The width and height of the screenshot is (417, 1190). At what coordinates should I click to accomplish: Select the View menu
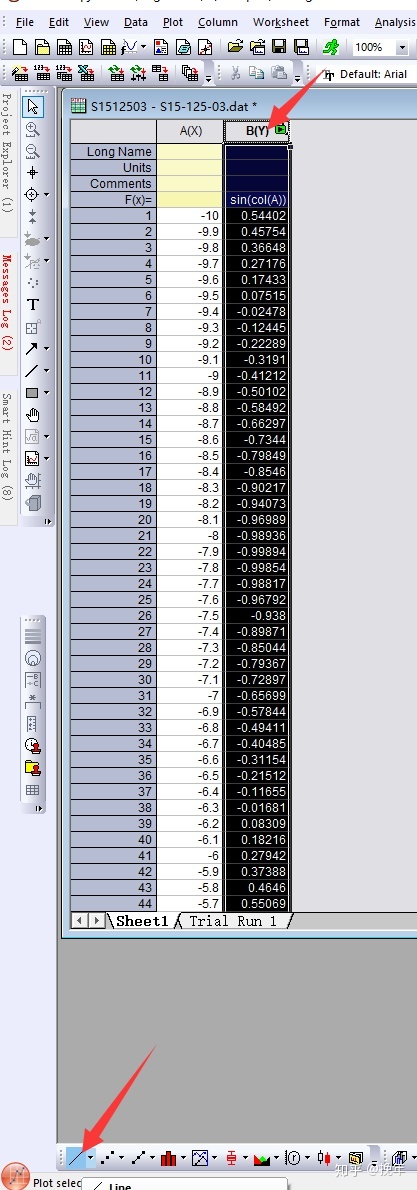click(x=96, y=22)
